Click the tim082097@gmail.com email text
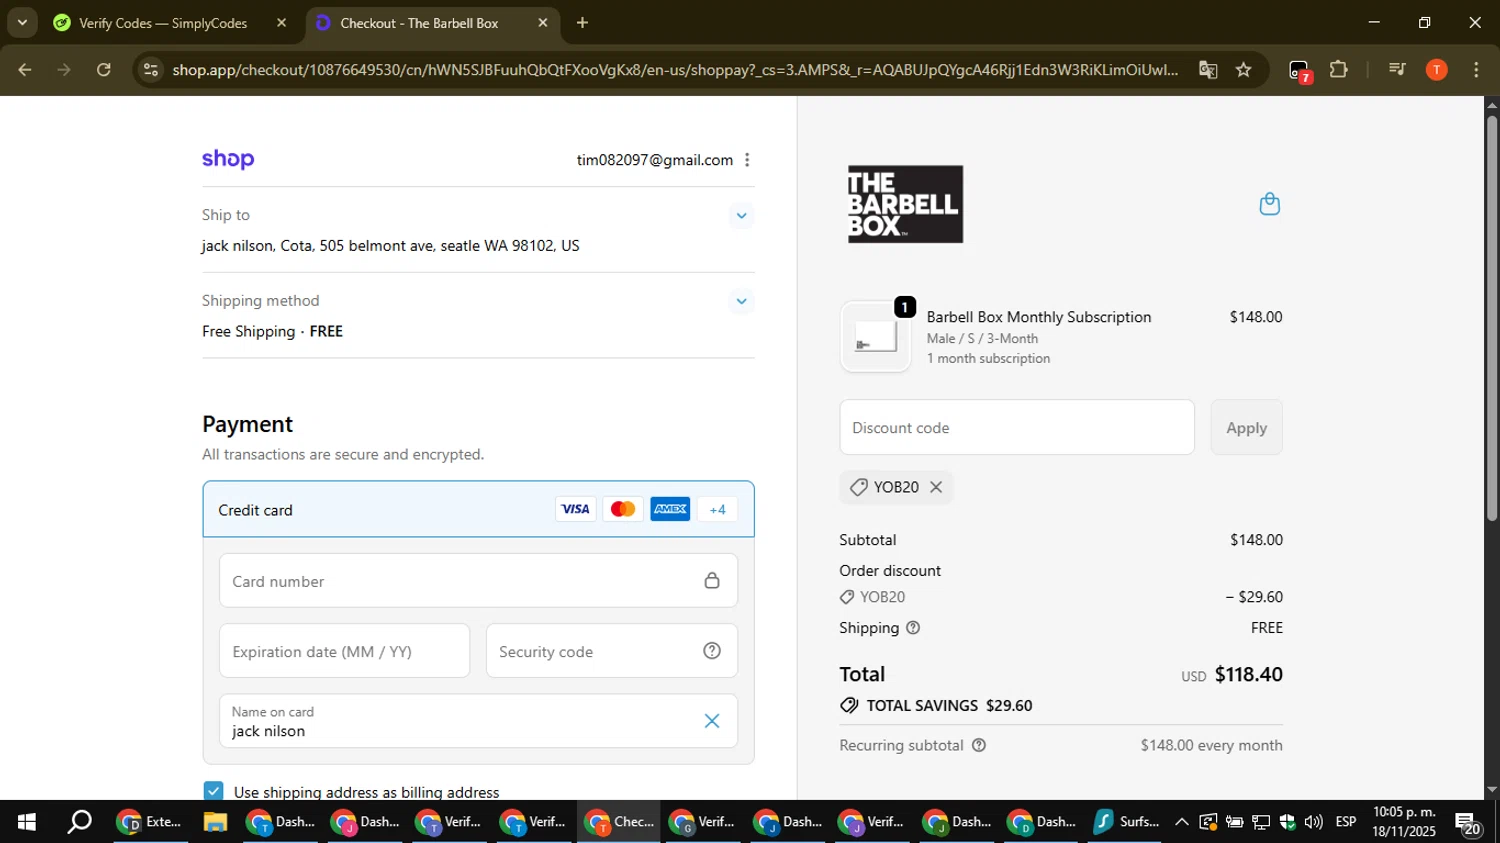Screen dimensions: 1500x843 point(654,160)
